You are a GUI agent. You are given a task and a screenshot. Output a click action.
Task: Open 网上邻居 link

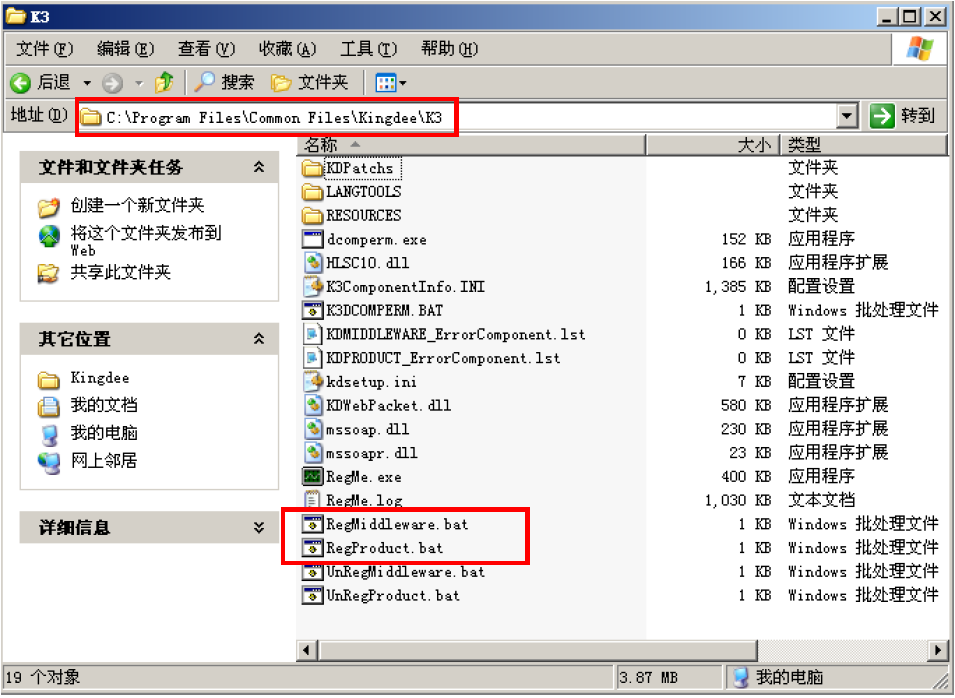tap(104, 460)
